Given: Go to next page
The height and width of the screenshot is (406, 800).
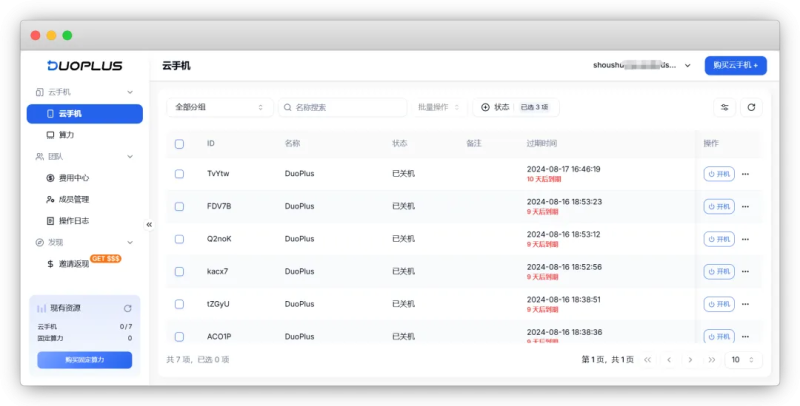Looking at the screenshot, I should (x=690, y=360).
